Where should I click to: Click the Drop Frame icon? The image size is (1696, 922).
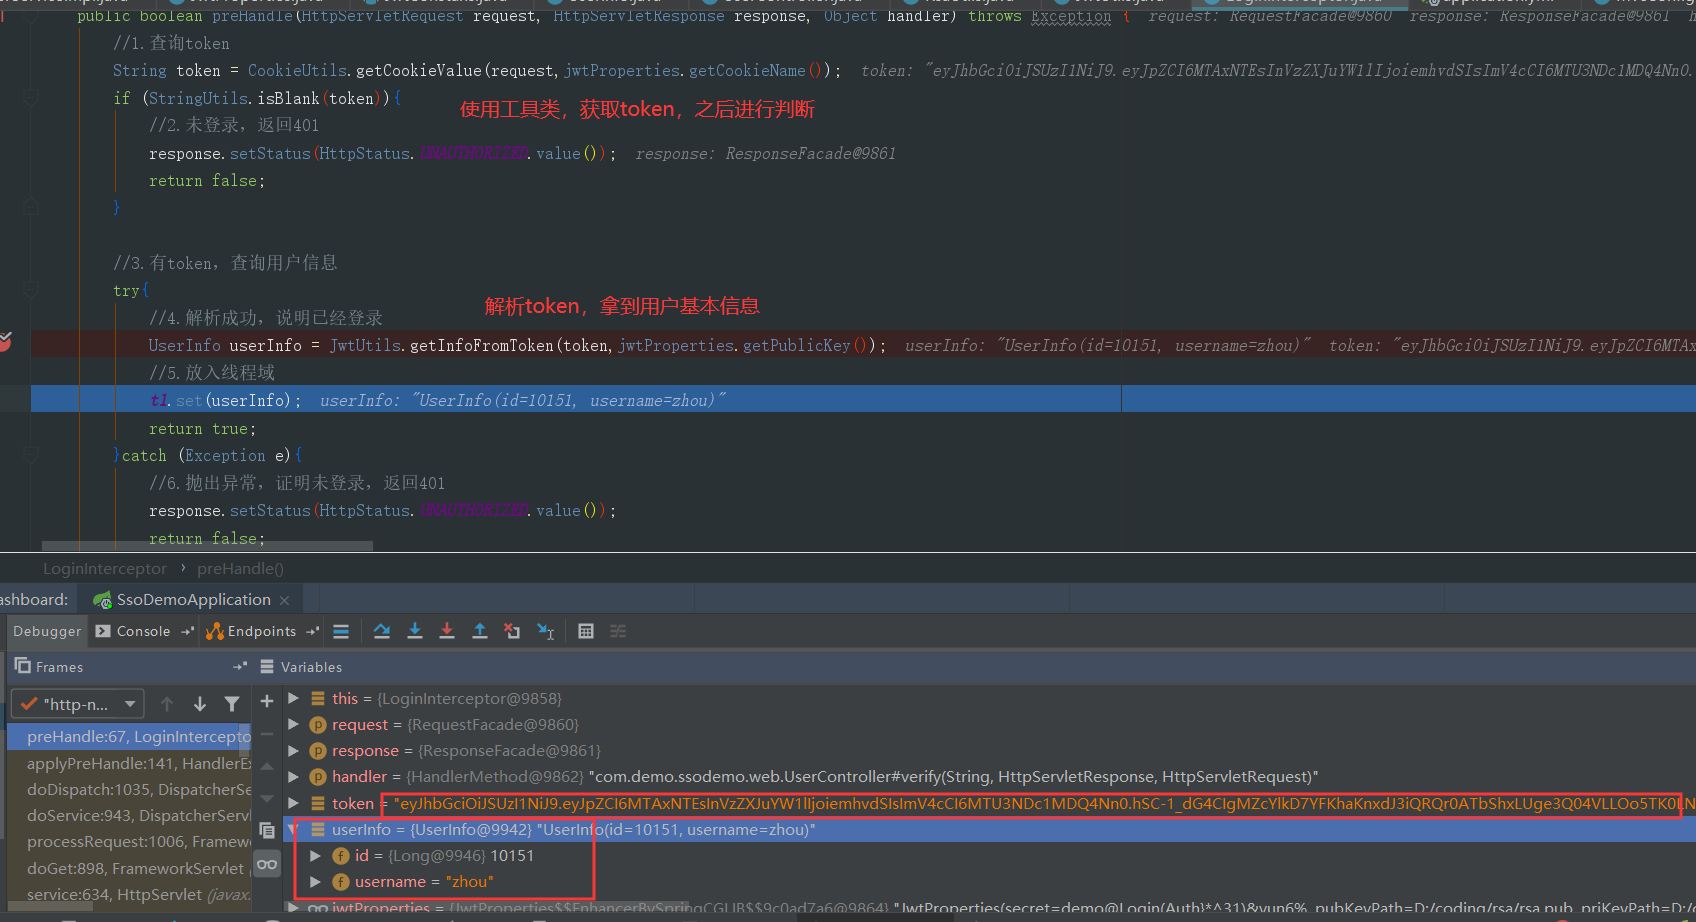pos(512,631)
